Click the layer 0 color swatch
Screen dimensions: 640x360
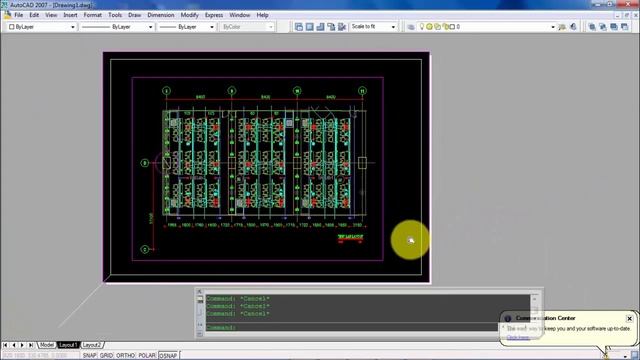point(452,27)
